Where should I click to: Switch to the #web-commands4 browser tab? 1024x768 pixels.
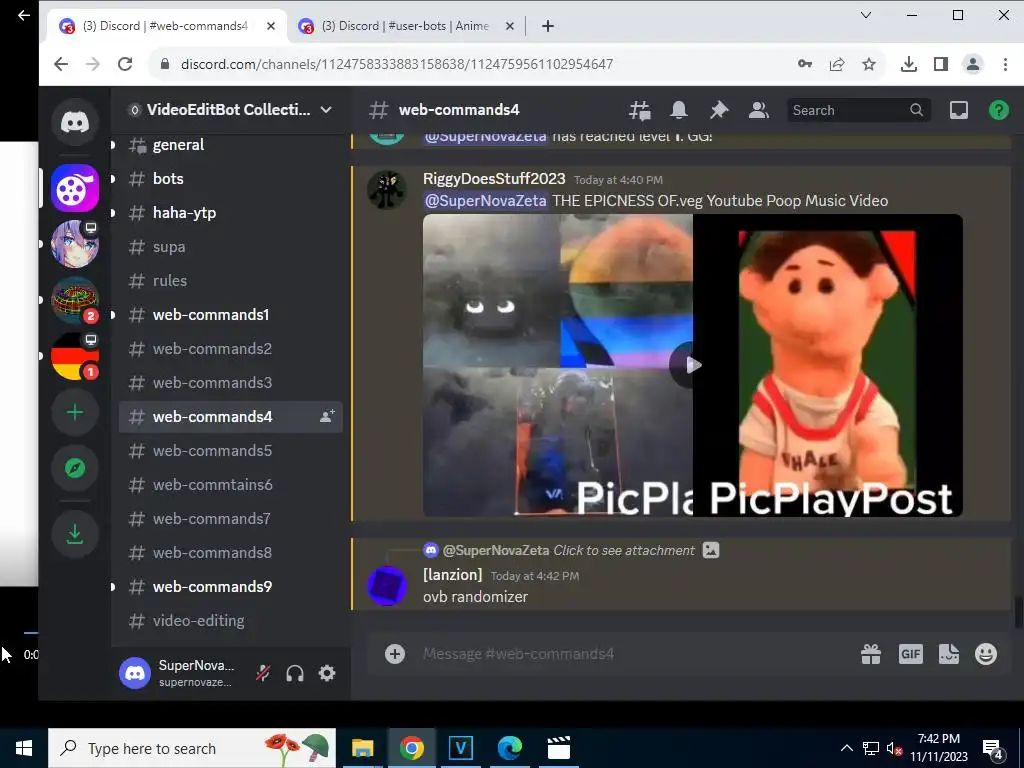click(167, 26)
